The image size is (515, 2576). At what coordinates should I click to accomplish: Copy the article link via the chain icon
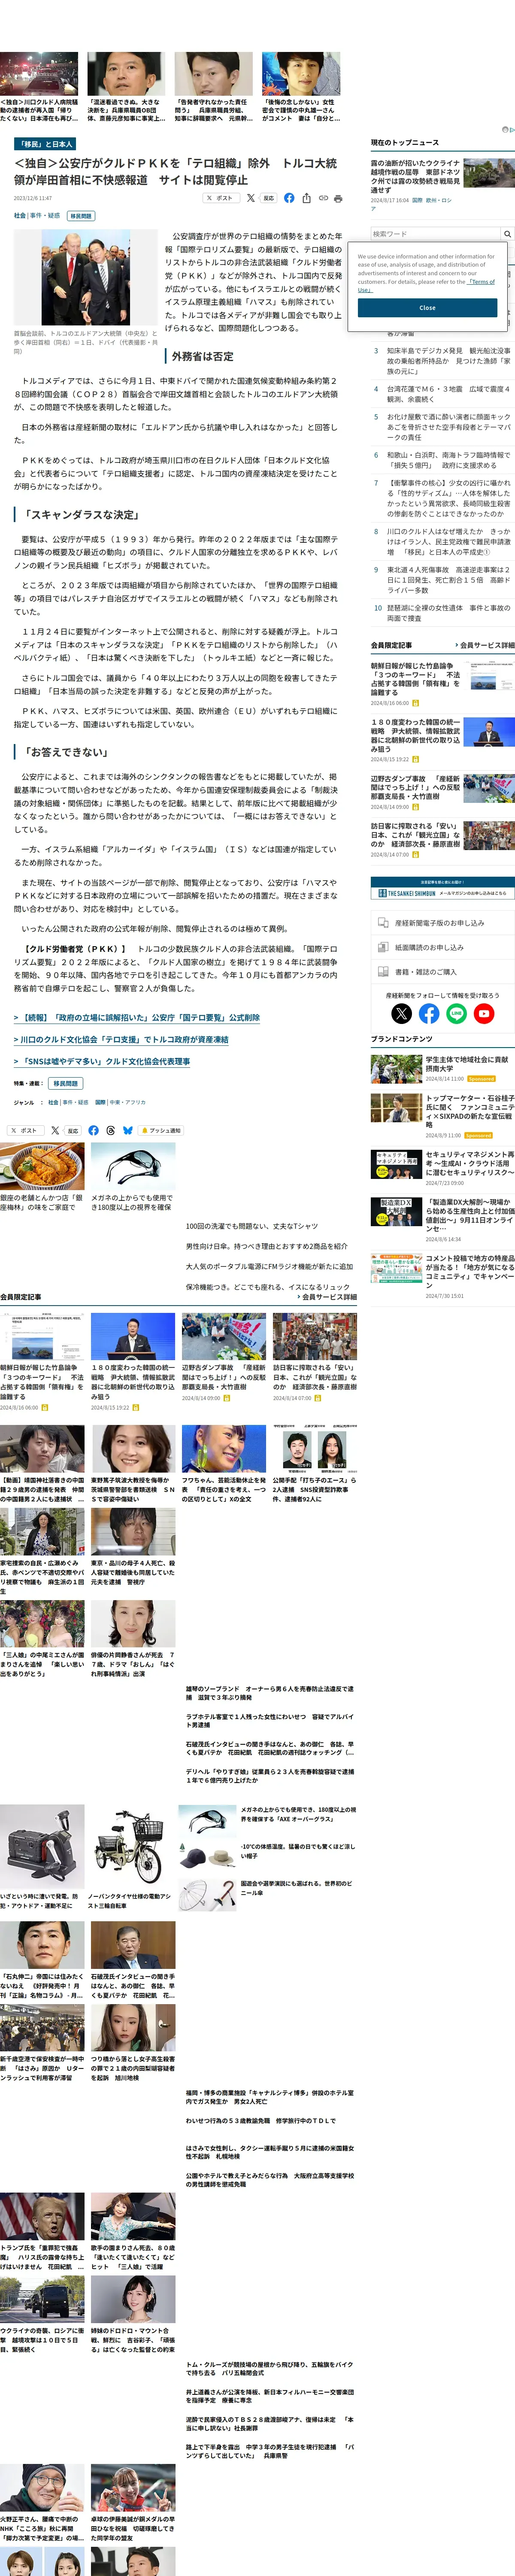coord(323,198)
